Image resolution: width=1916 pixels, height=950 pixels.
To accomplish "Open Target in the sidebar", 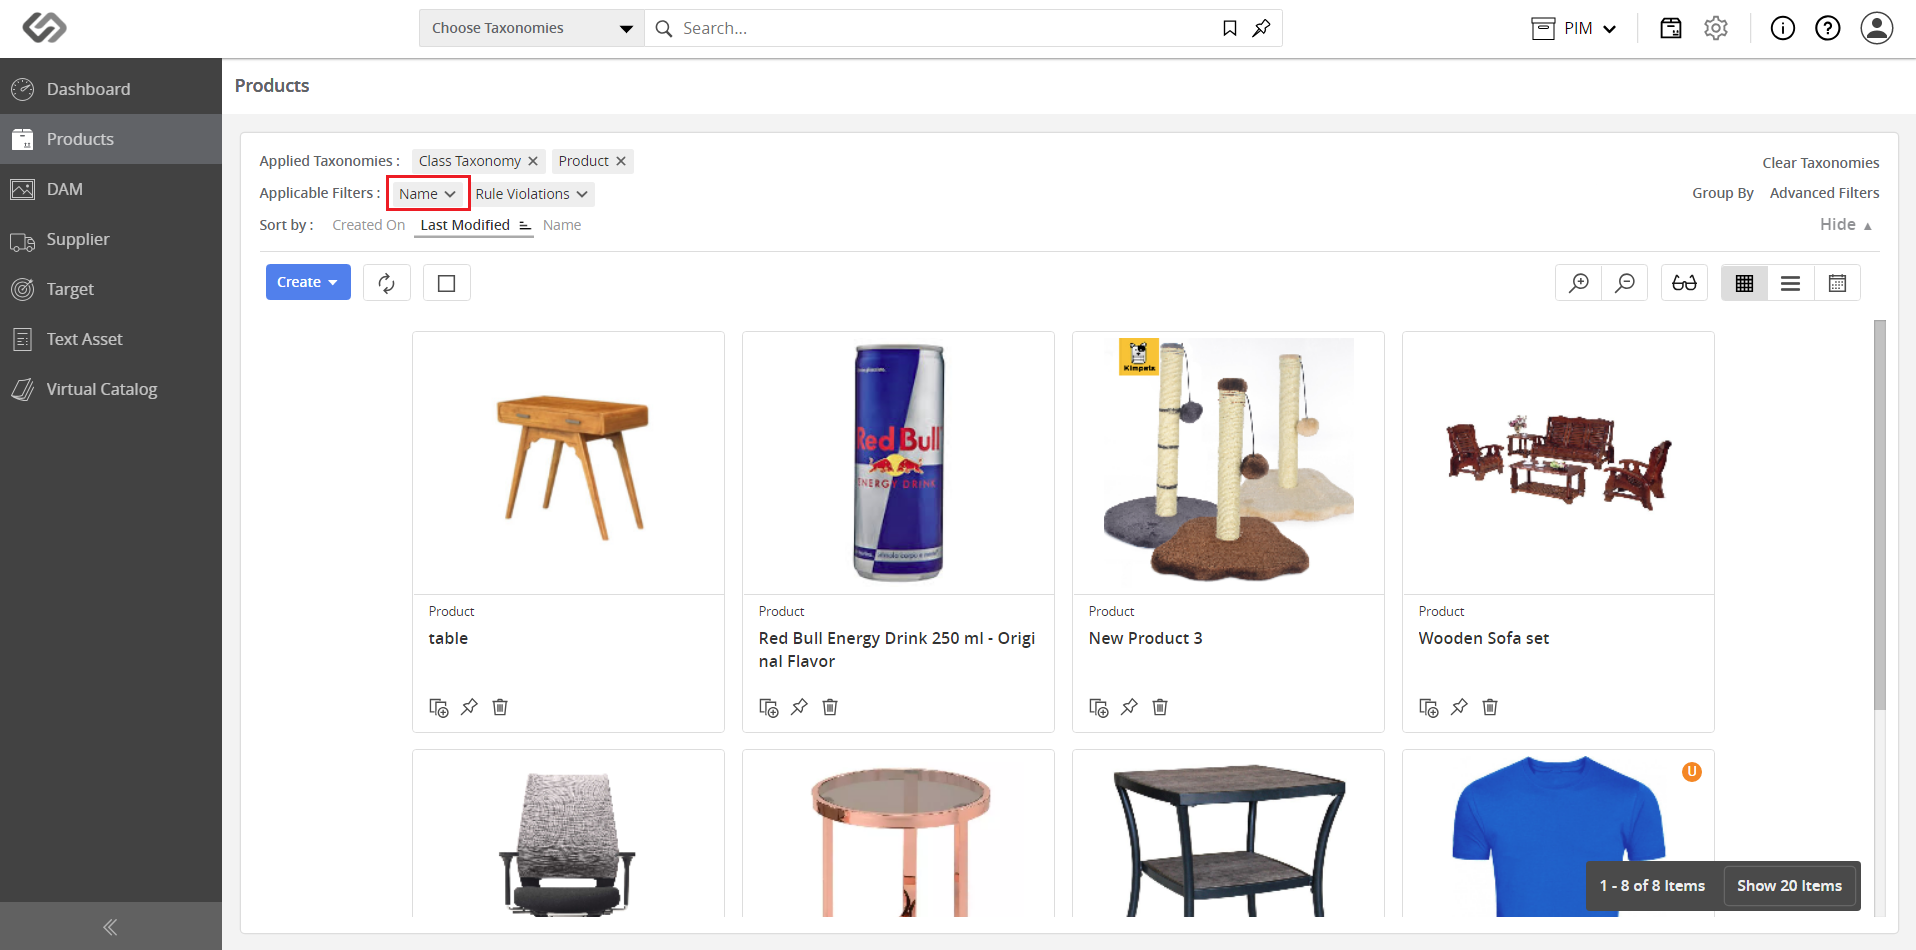I will (111, 289).
